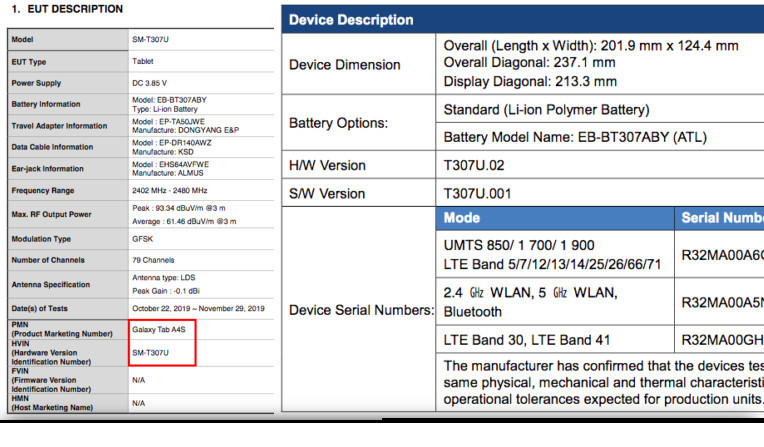Screen dimensions: 764x447
Task: Click the 'Device Serial Numbers:' label
Action: click(361, 310)
